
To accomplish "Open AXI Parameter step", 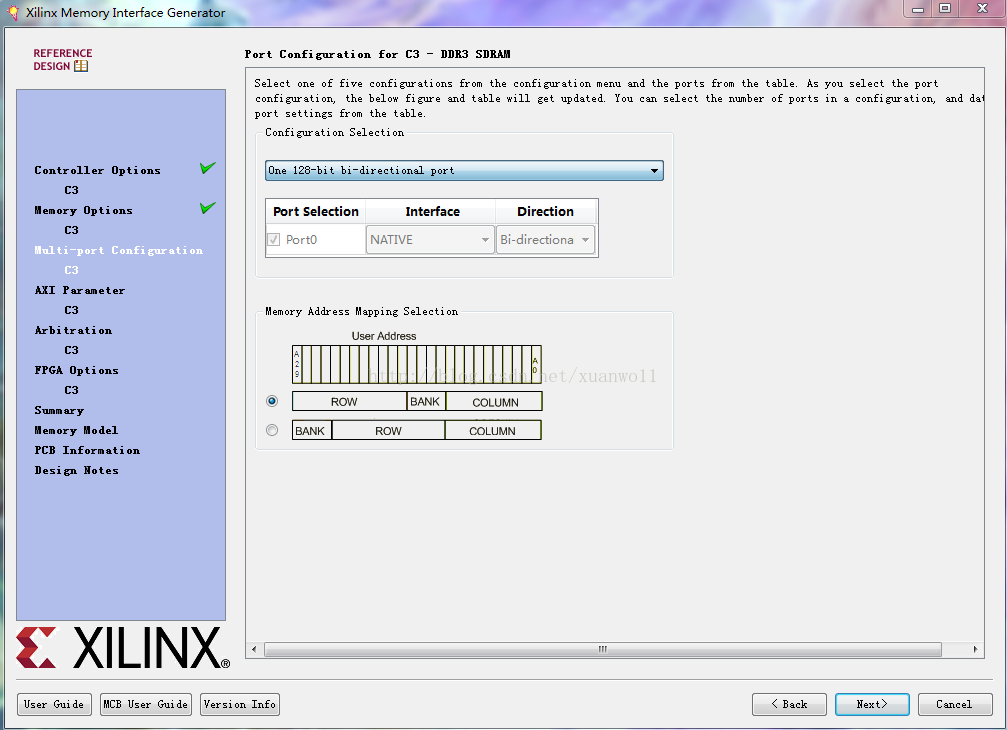I will (x=80, y=290).
